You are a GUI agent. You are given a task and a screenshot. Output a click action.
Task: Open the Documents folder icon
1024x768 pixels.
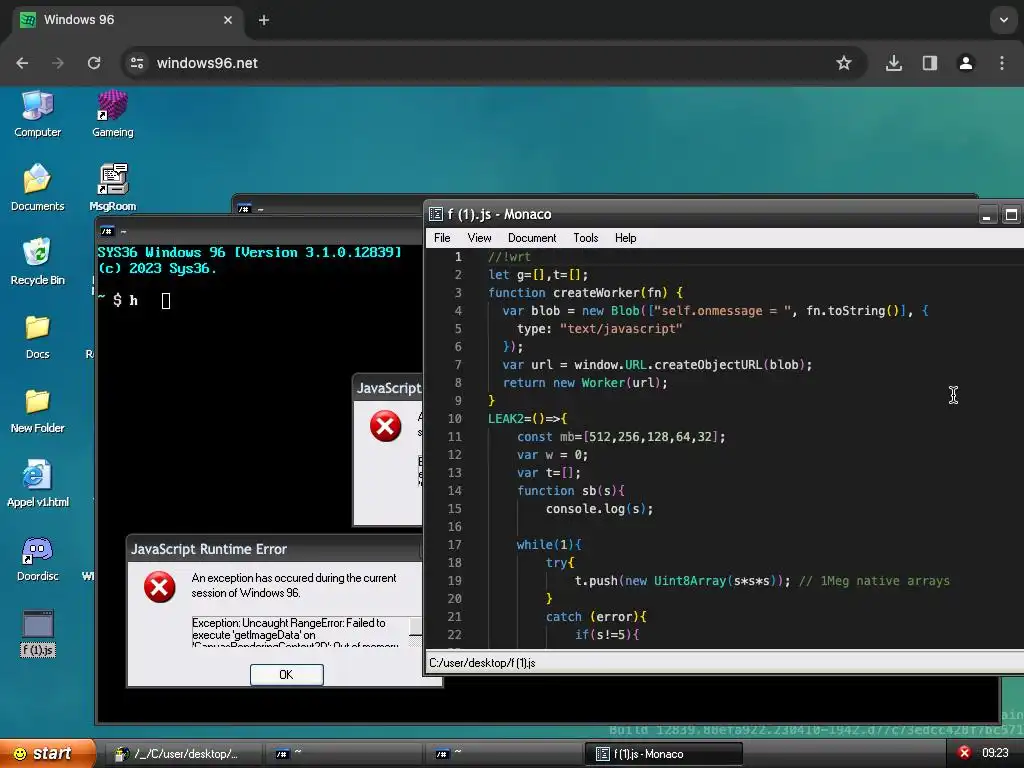tap(37, 188)
